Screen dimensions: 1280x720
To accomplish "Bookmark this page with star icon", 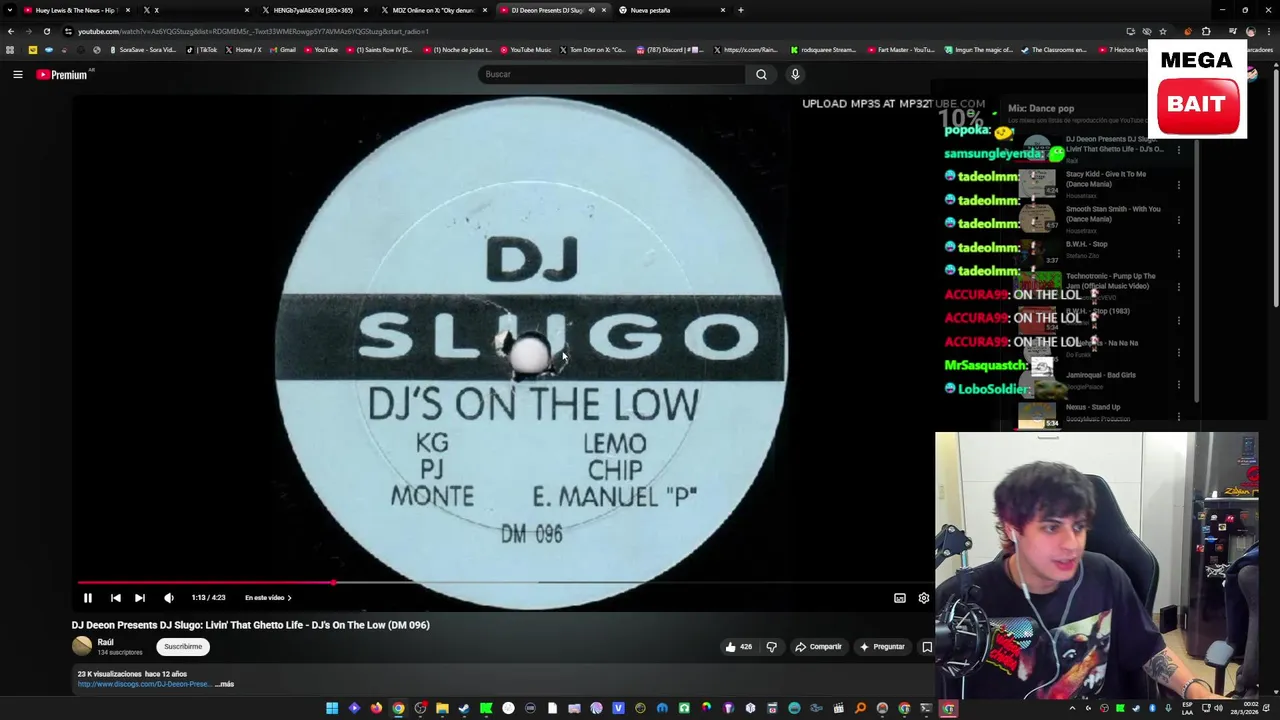I will [x=1162, y=31].
